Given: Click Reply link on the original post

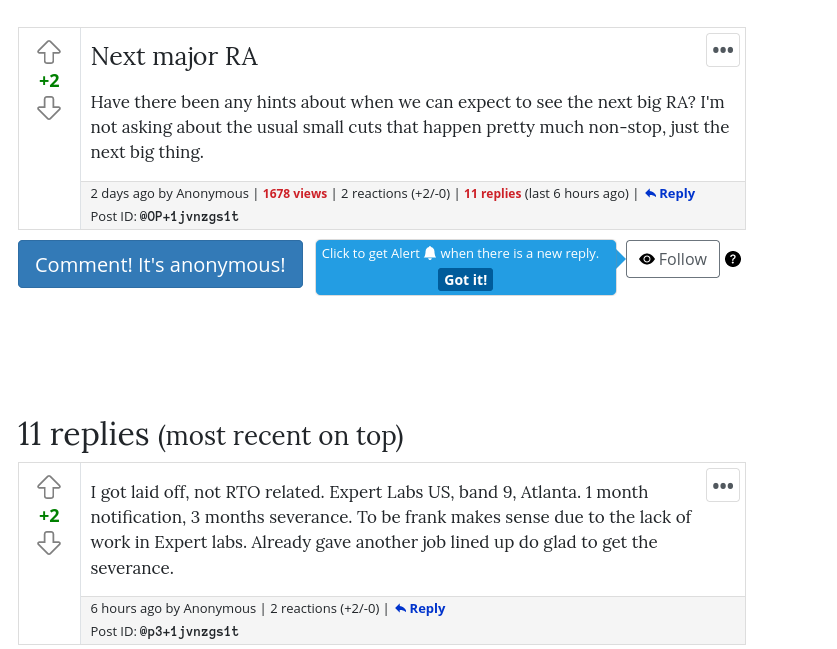Looking at the screenshot, I should pos(670,194).
